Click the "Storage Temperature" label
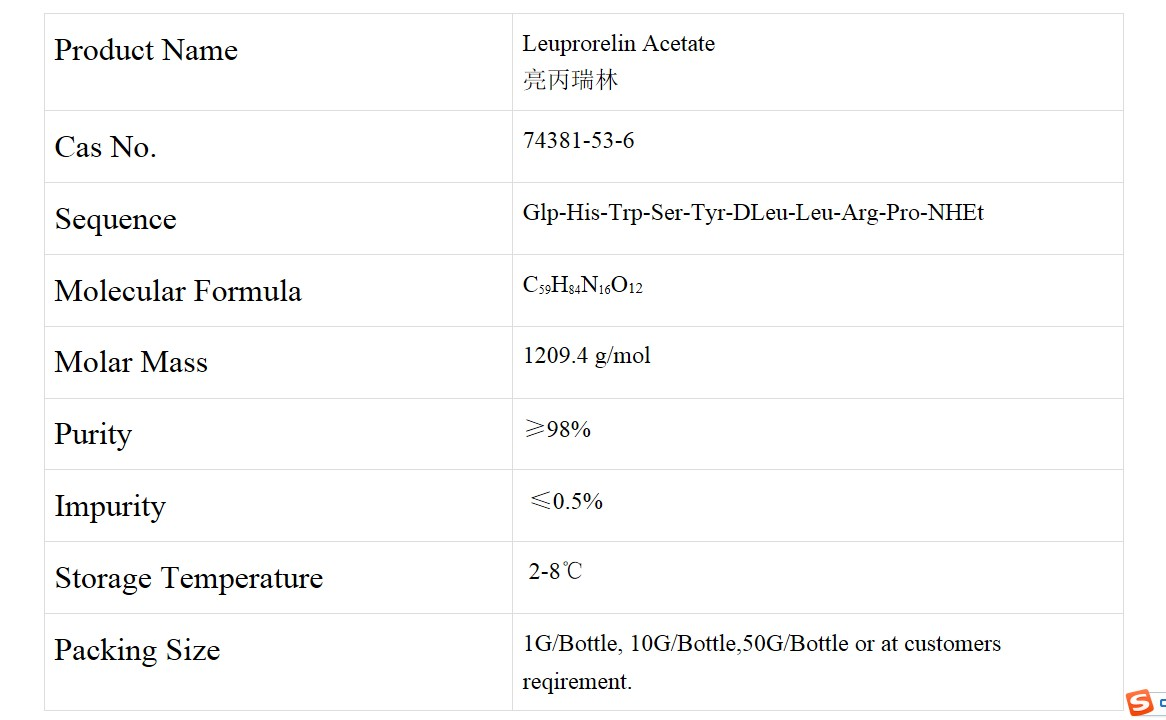This screenshot has height=720, width=1166. point(188,578)
